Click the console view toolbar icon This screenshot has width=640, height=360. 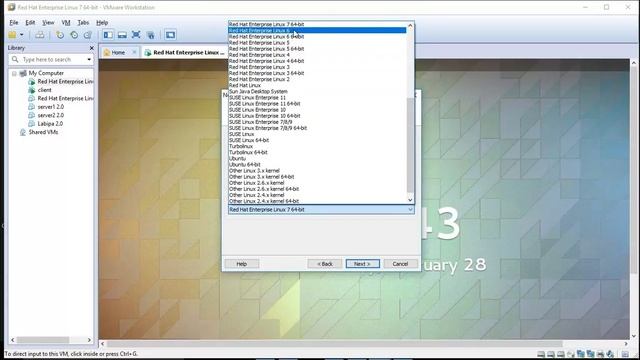(x=170, y=35)
